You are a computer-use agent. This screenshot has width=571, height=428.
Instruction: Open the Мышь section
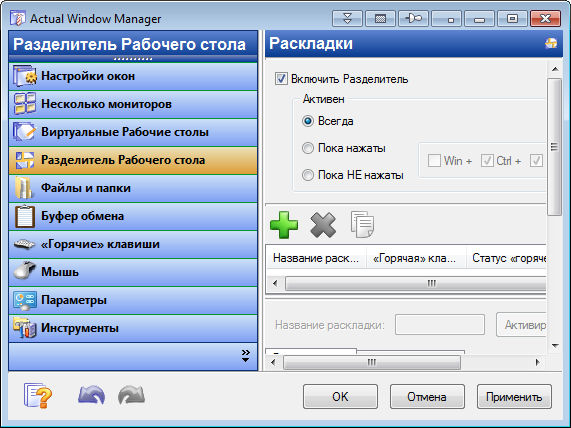click(x=133, y=272)
